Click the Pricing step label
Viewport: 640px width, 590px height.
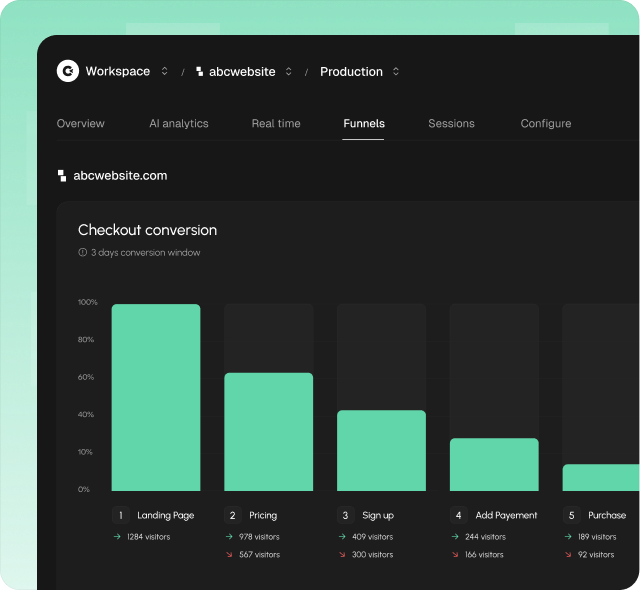[263, 516]
